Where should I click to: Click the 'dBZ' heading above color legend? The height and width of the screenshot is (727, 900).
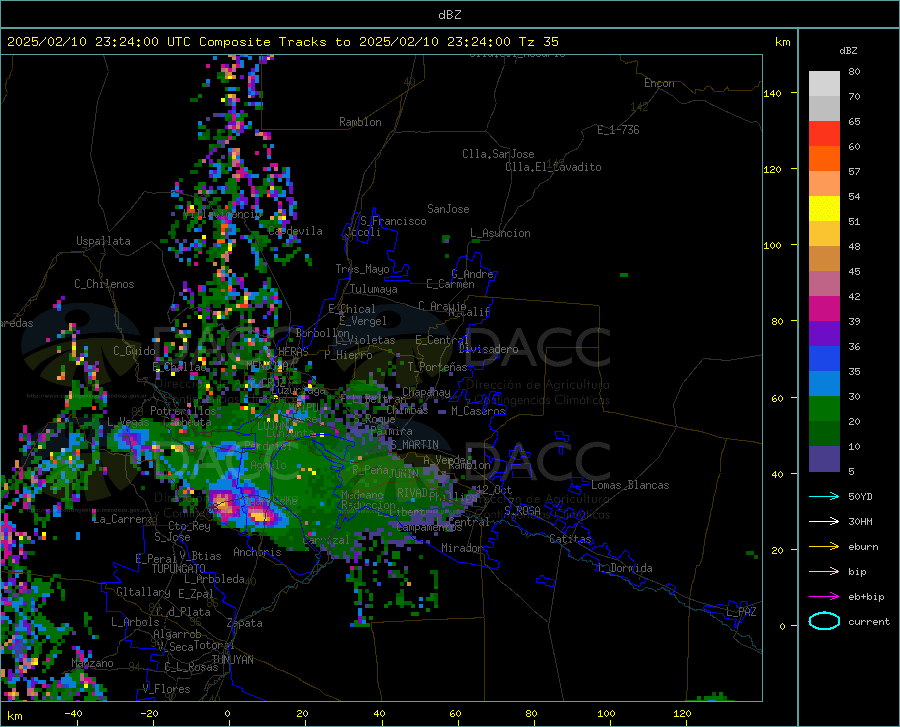(848, 50)
